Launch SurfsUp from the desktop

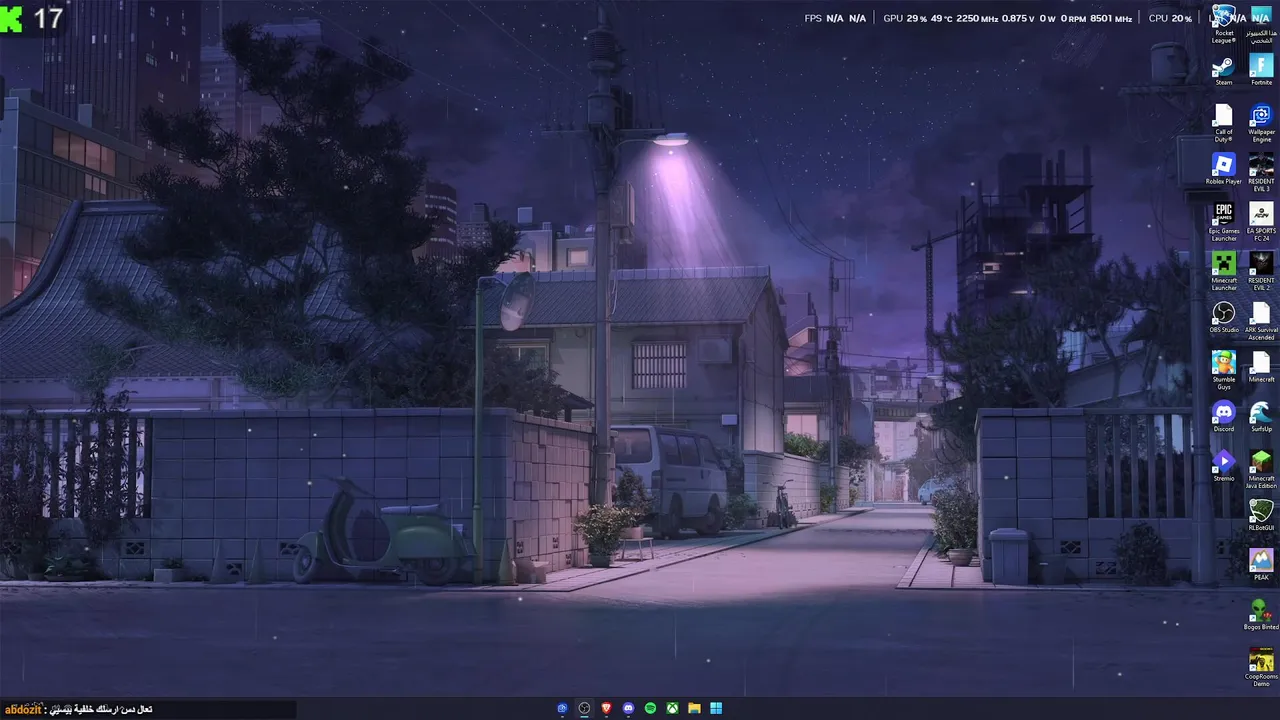click(1261, 417)
